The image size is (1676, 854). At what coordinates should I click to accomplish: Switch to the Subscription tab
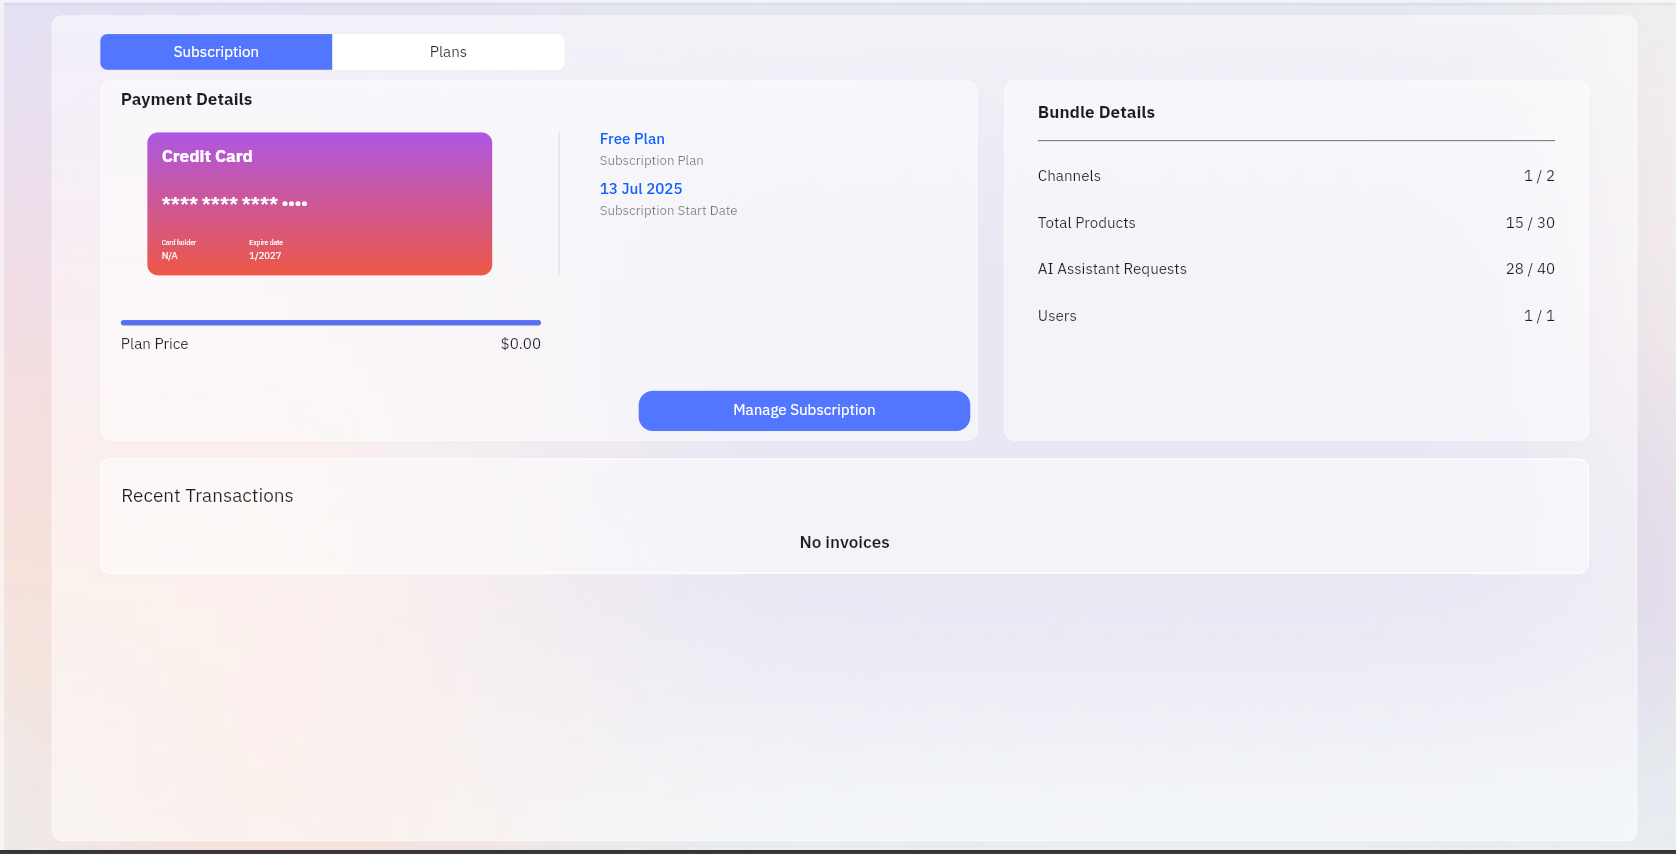click(216, 52)
